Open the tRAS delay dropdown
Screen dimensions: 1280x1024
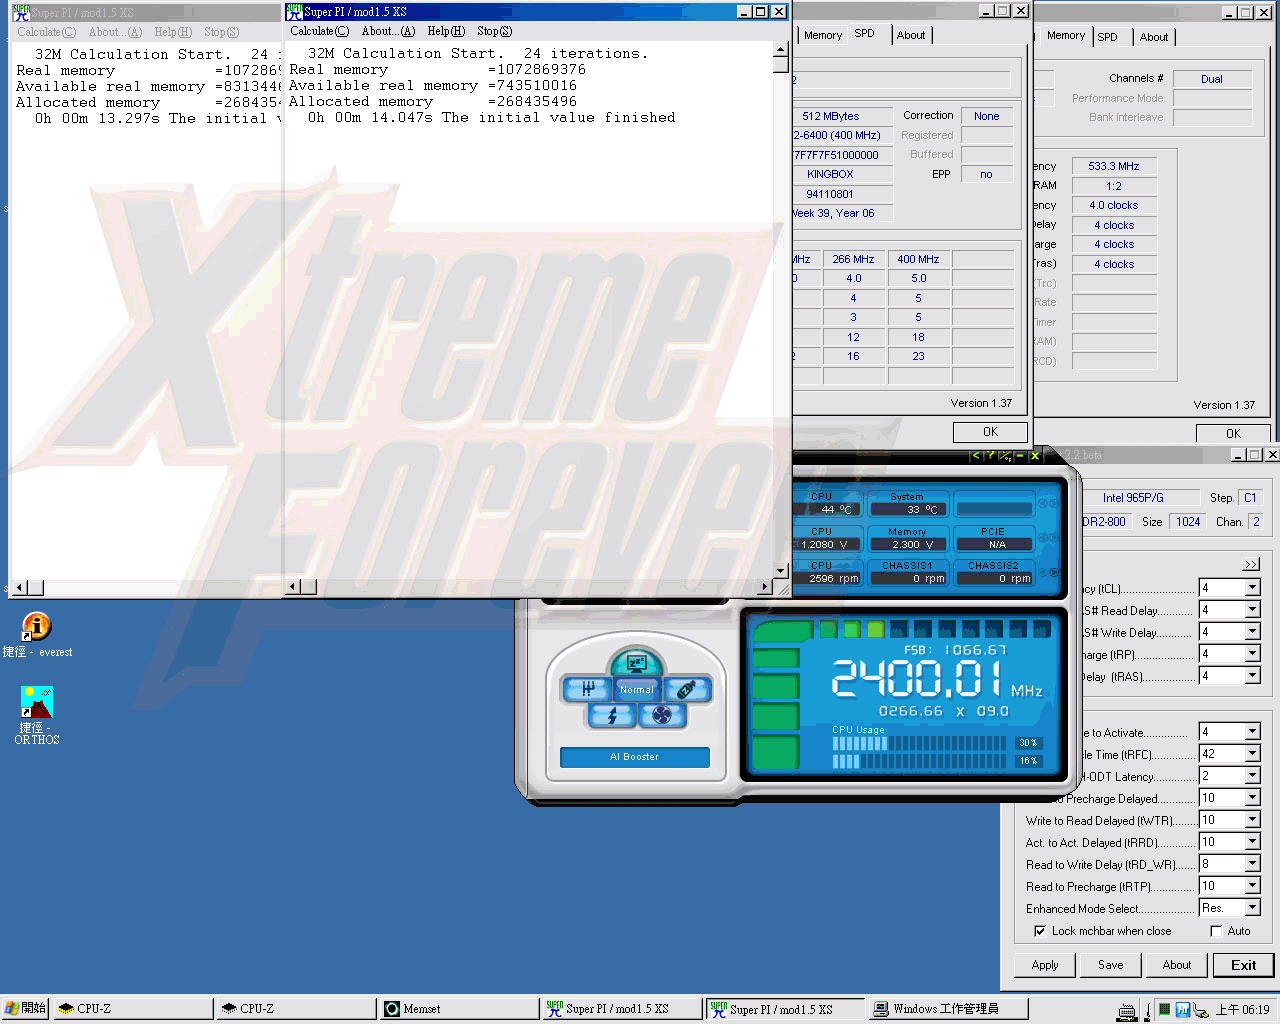click(x=1252, y=676)
